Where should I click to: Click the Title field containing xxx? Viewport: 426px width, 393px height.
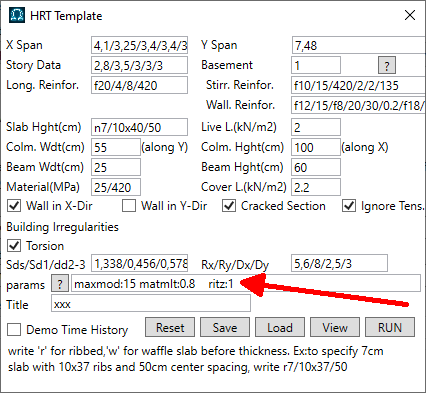[151, 304]
